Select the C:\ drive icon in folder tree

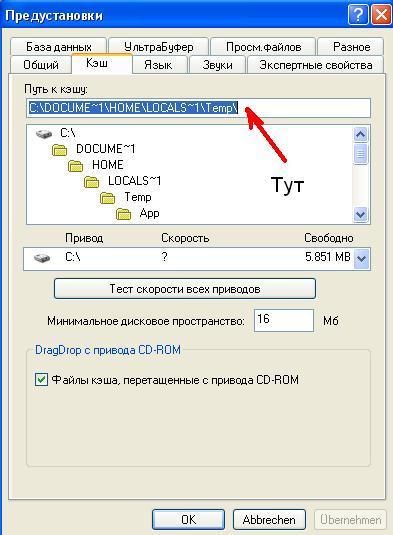point(44,133)
